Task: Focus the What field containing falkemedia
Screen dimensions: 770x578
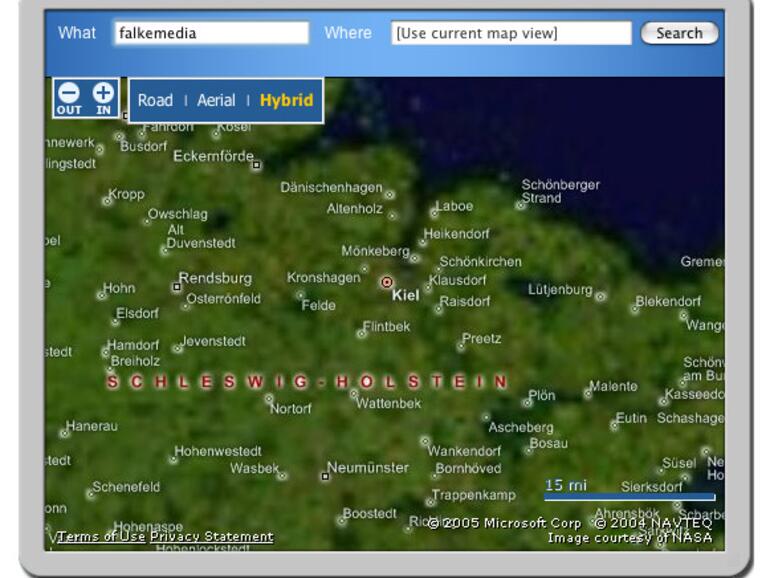Action: pyautogui.click(x=211, y=33)
